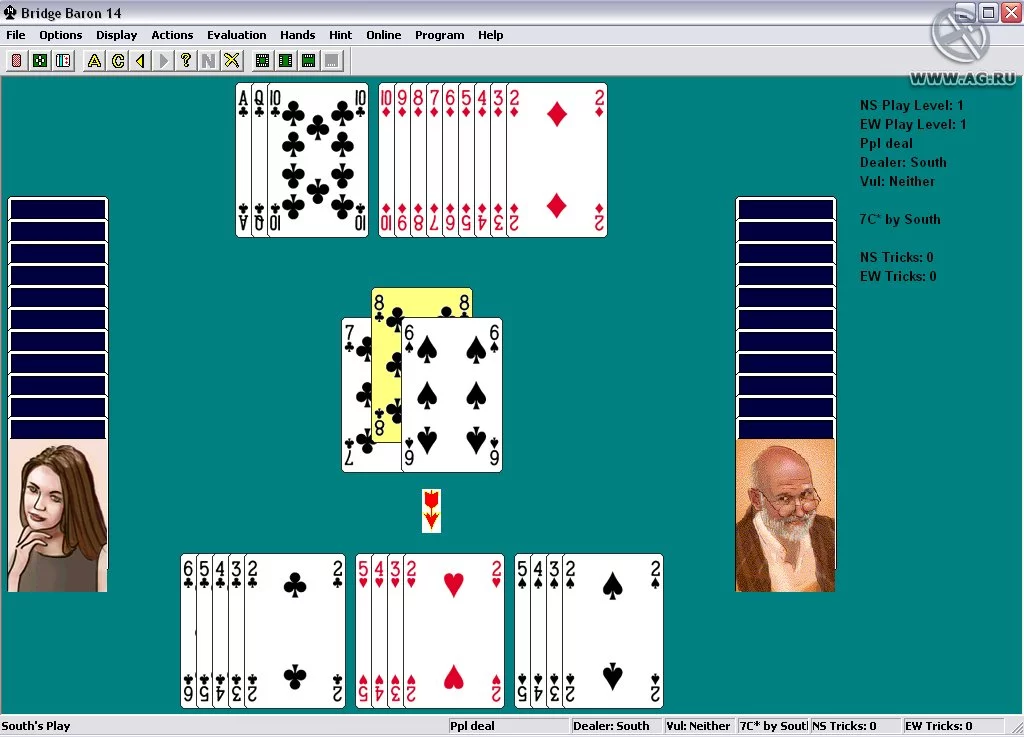Click East's bearded man avatar portrait

(785, 516)
